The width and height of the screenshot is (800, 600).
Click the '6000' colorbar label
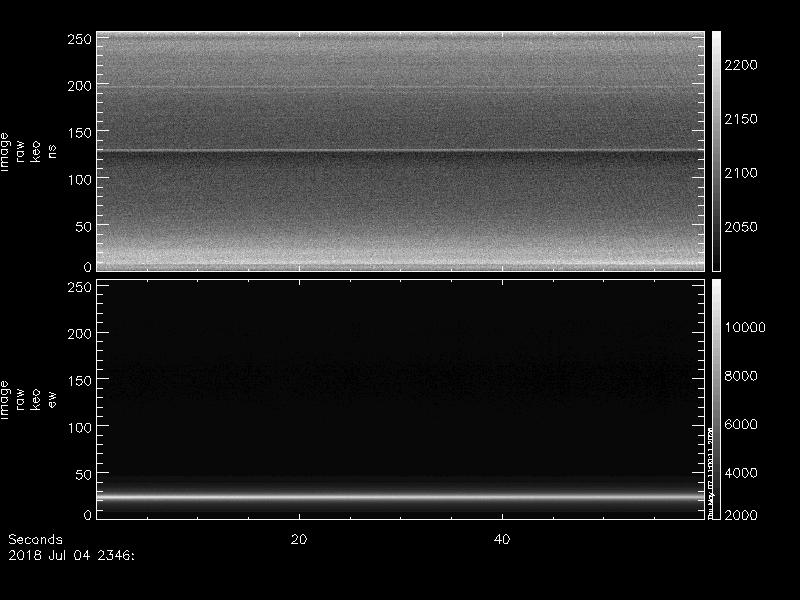click(x=741, y=424)
